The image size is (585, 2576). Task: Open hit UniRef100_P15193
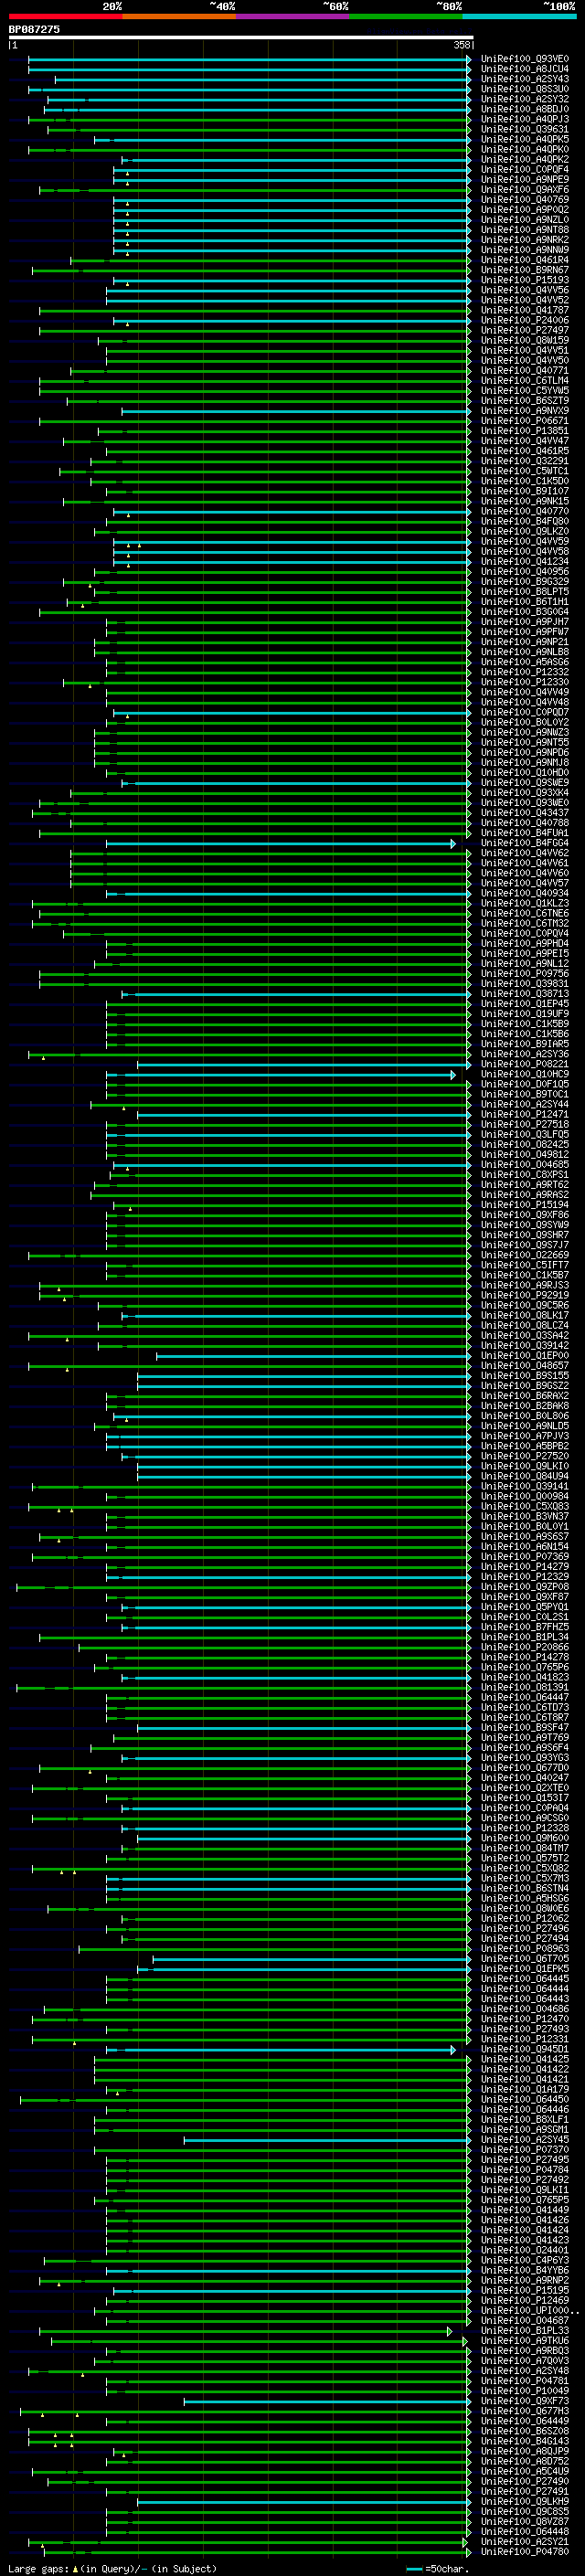coord(525,280)
